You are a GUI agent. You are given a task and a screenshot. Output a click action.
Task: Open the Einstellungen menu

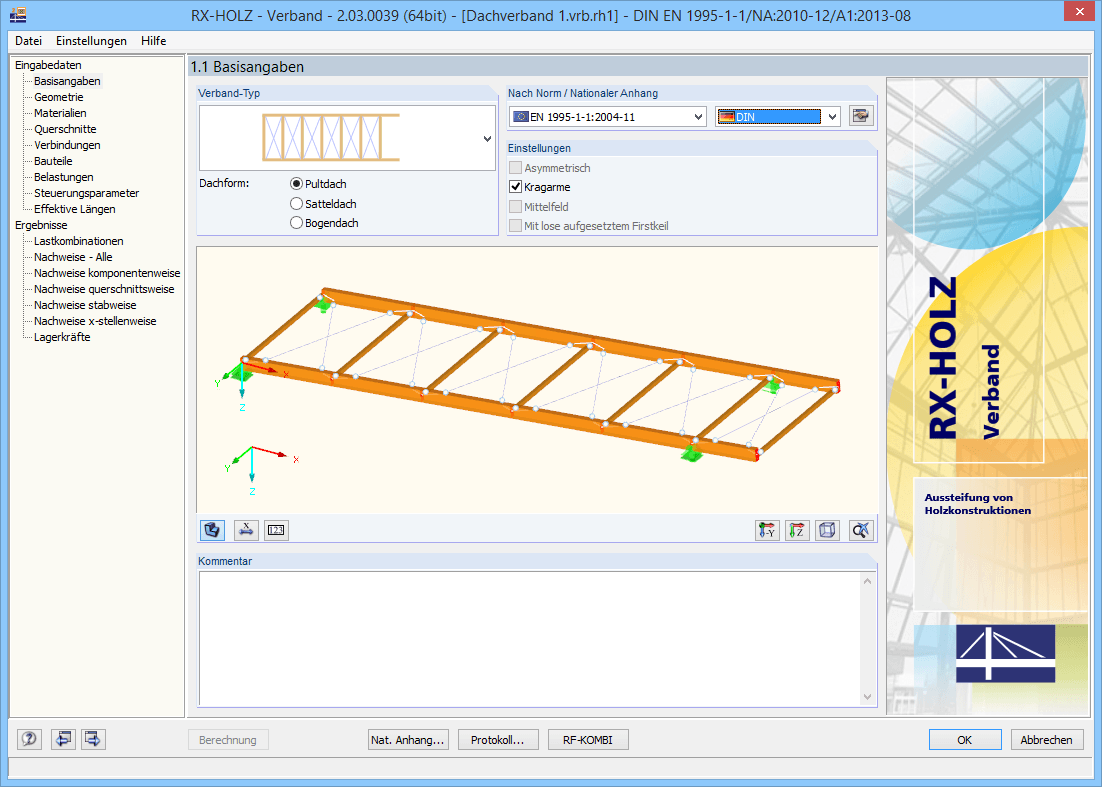click(x=91, y=41)
